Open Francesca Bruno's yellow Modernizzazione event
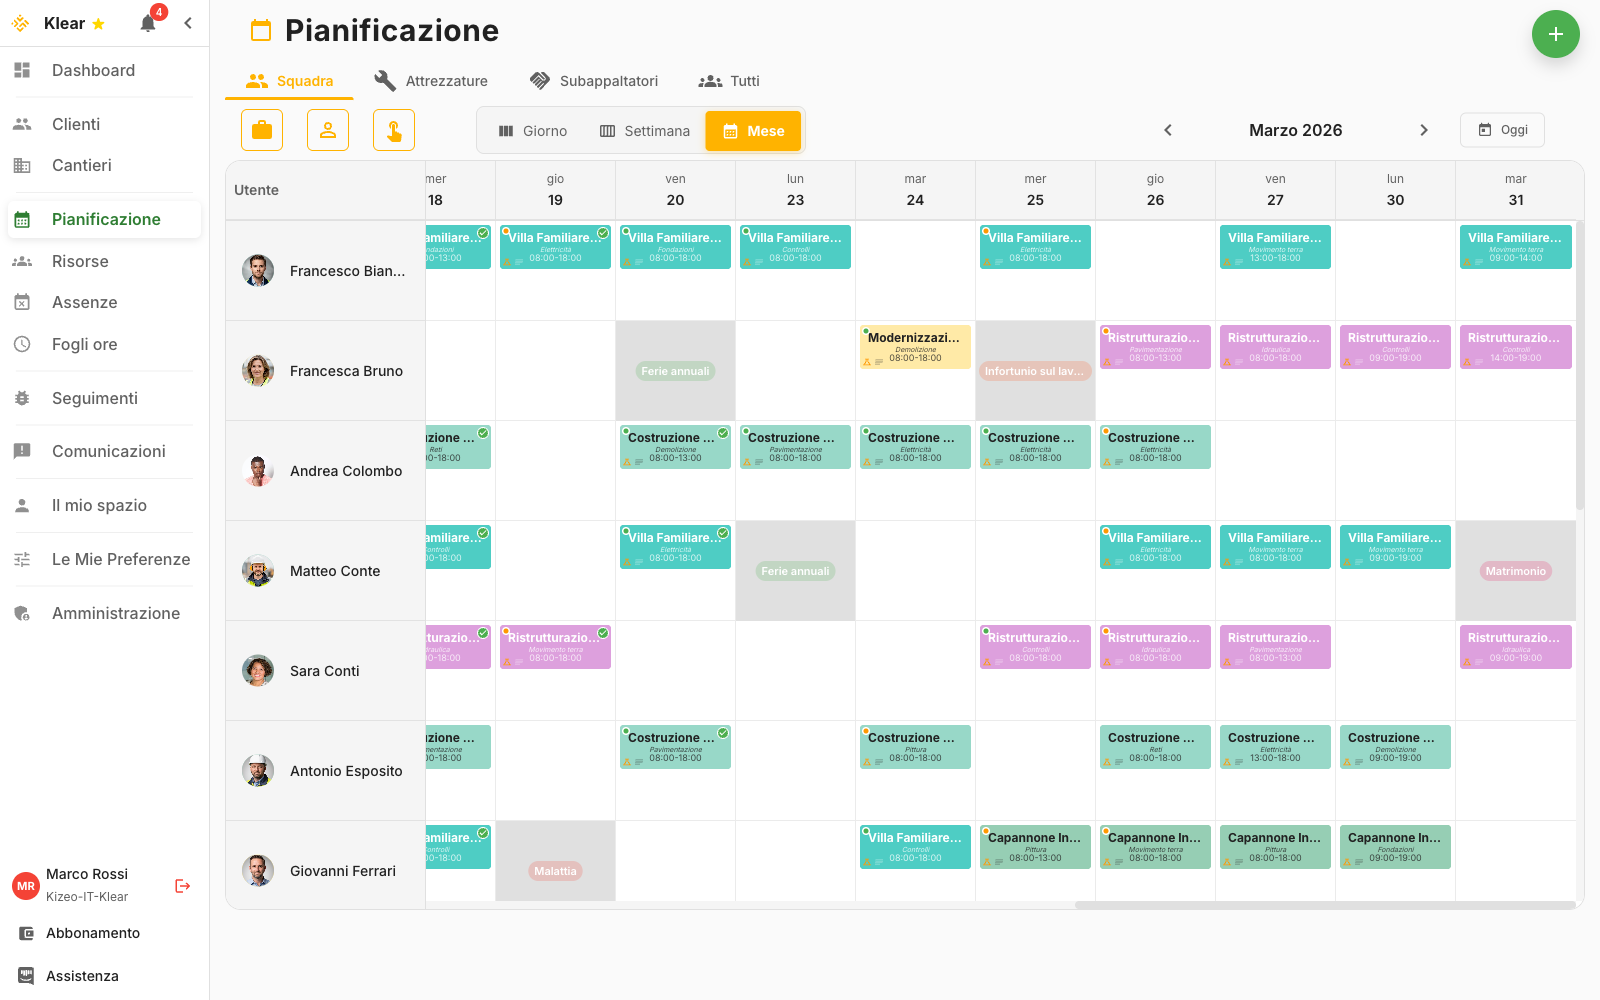The height and width of the screenshot is (1000, 1600). tap(915, 347)
